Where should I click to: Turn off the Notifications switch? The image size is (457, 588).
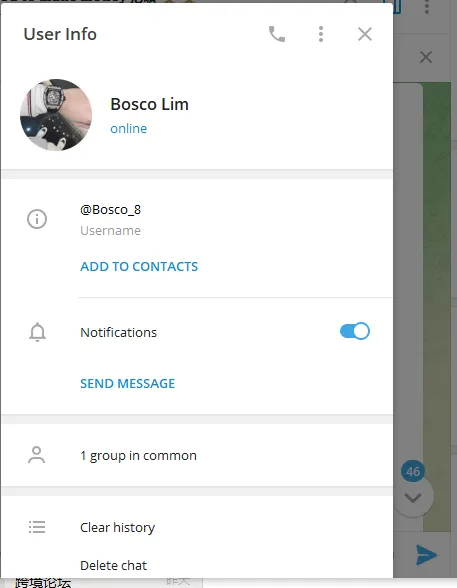coord(355,331)
